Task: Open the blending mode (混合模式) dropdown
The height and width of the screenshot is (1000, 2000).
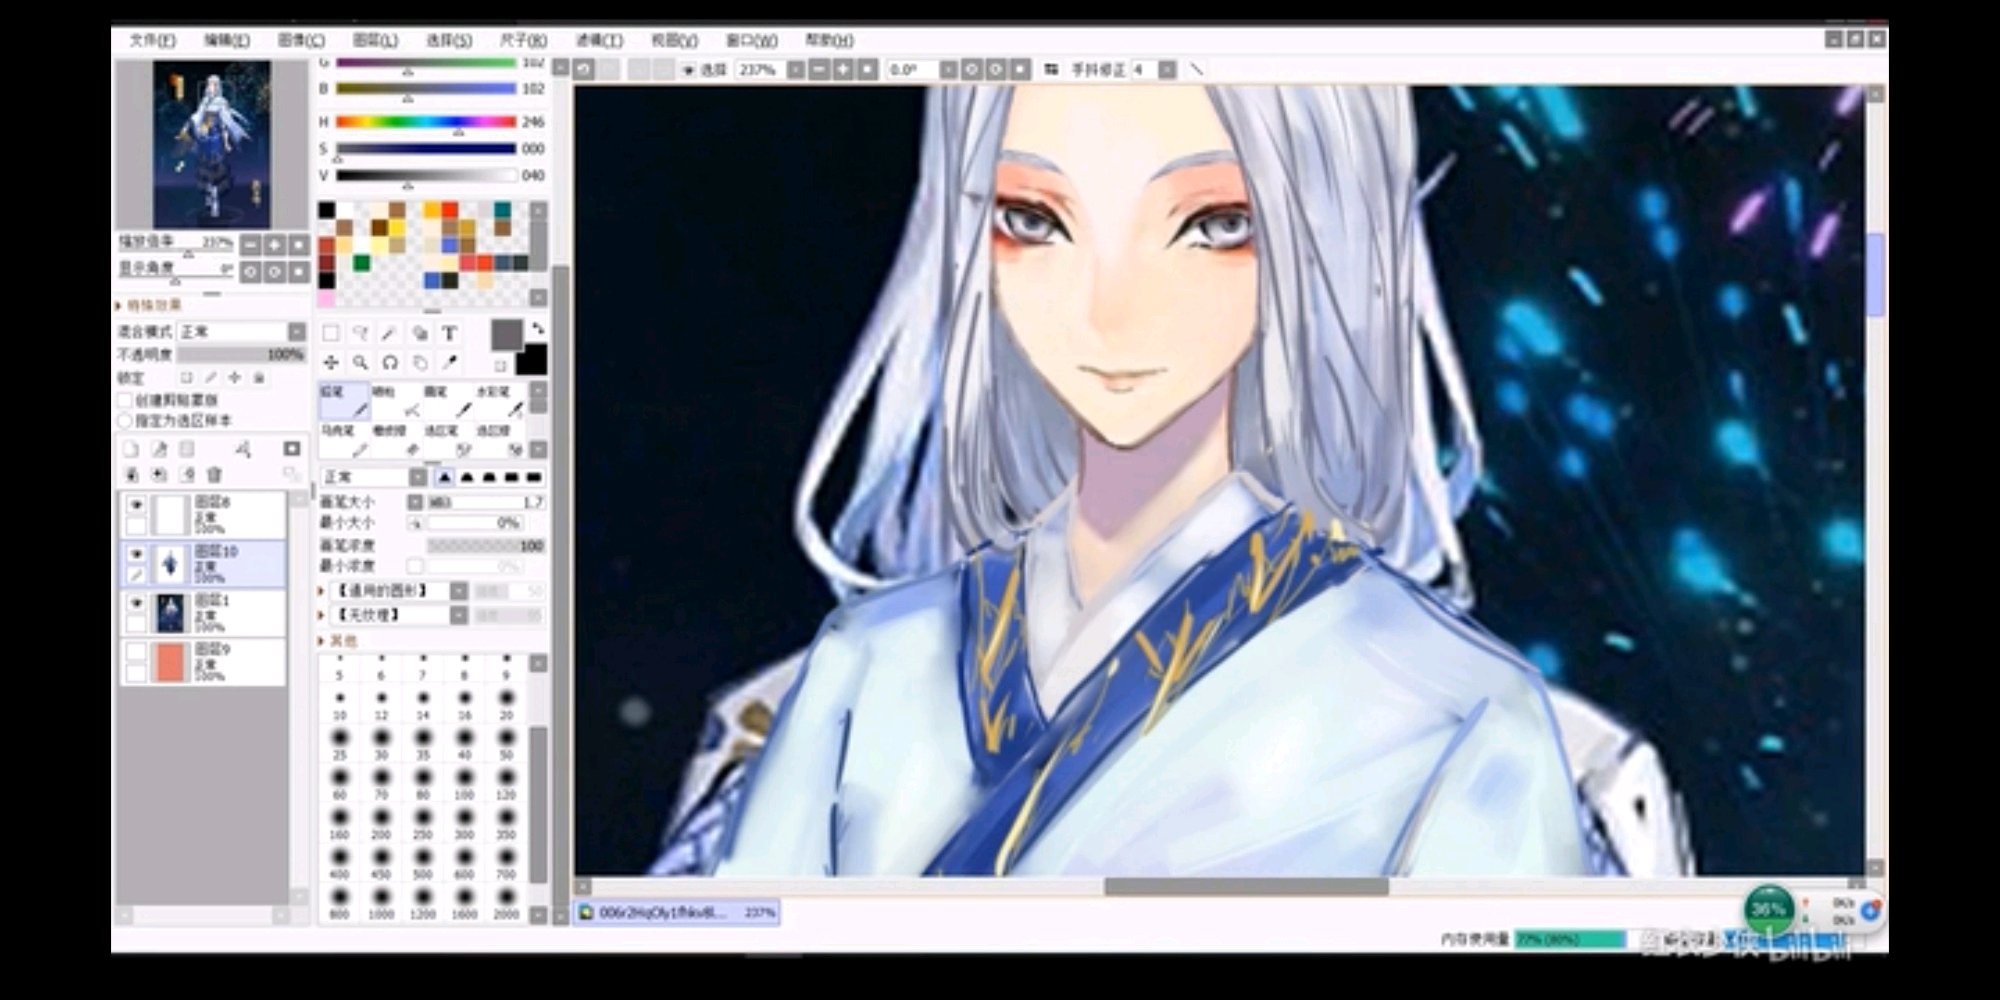Action: click(x=297, y=331)
